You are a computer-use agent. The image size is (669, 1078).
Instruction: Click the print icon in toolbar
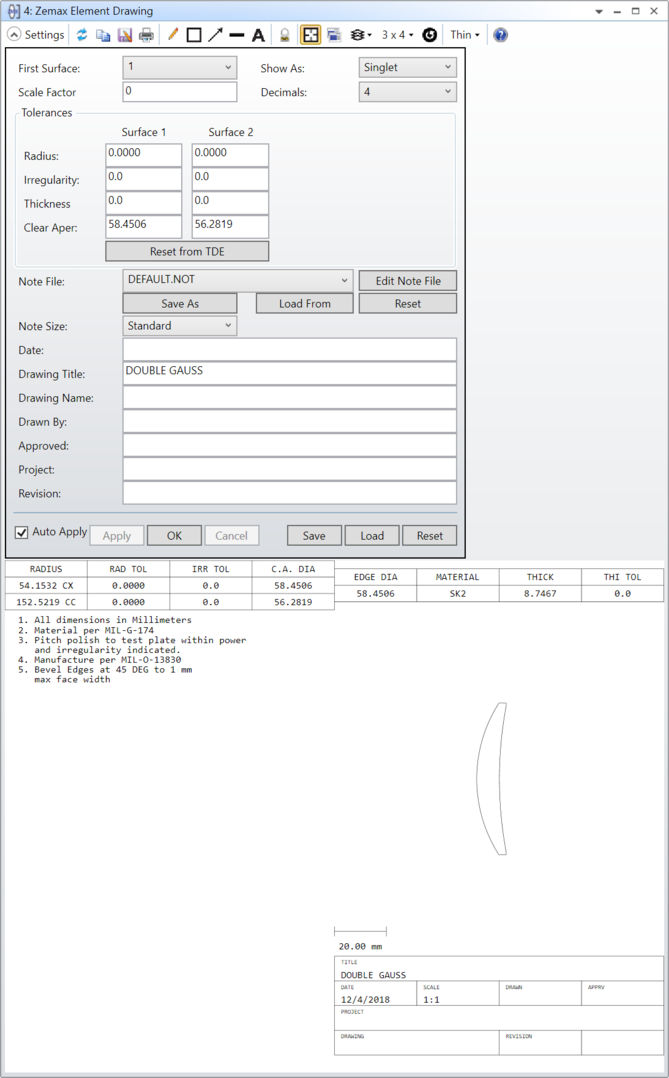(146, 34)
